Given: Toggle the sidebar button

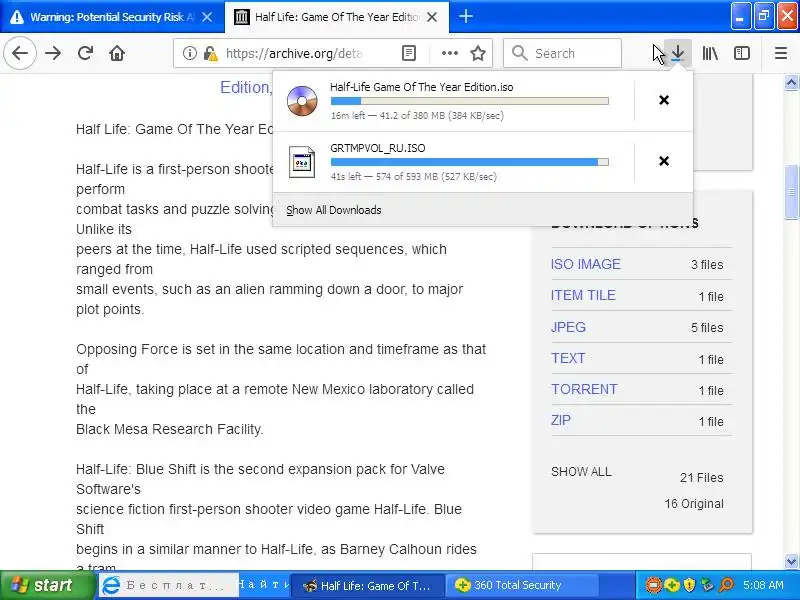Looking at the screenshot, I should tap(741, 53).
